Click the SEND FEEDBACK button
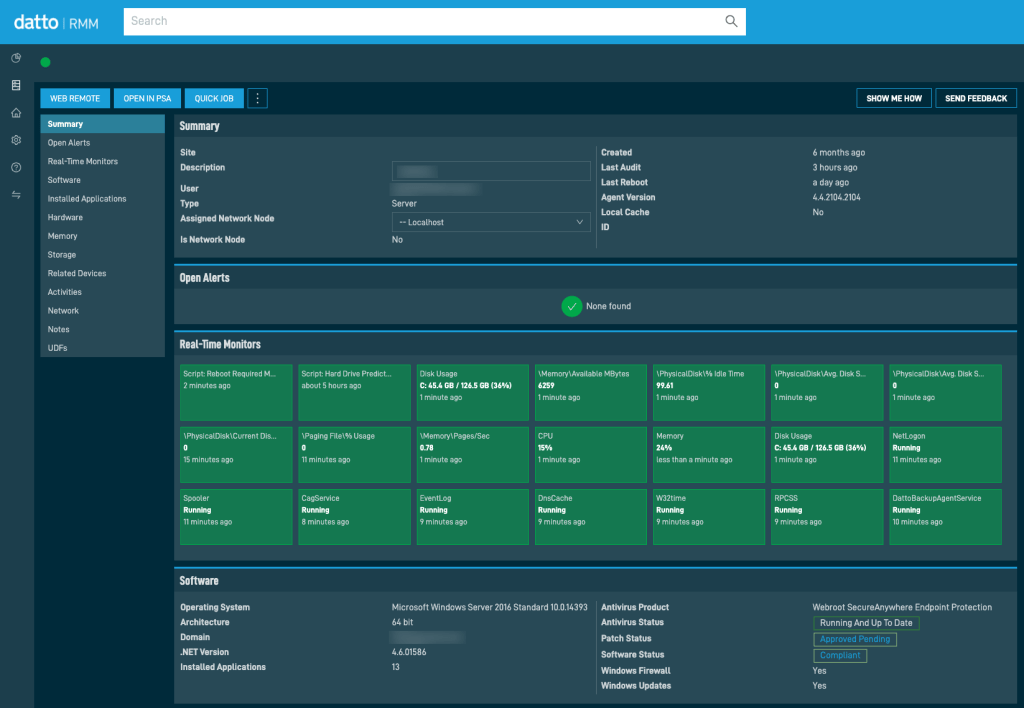The image size is (1024, 708). [976, 98]
